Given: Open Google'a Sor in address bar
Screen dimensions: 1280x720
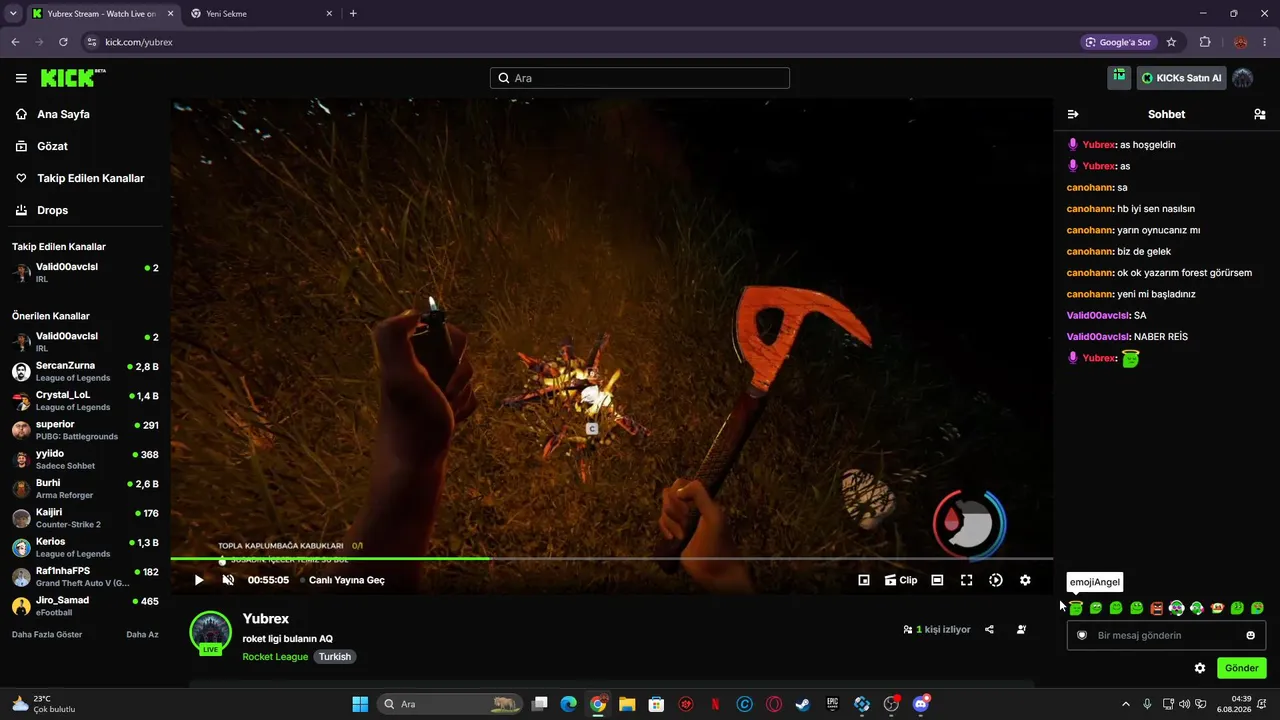Looking at the screenshot, I should coord(1118,42).
